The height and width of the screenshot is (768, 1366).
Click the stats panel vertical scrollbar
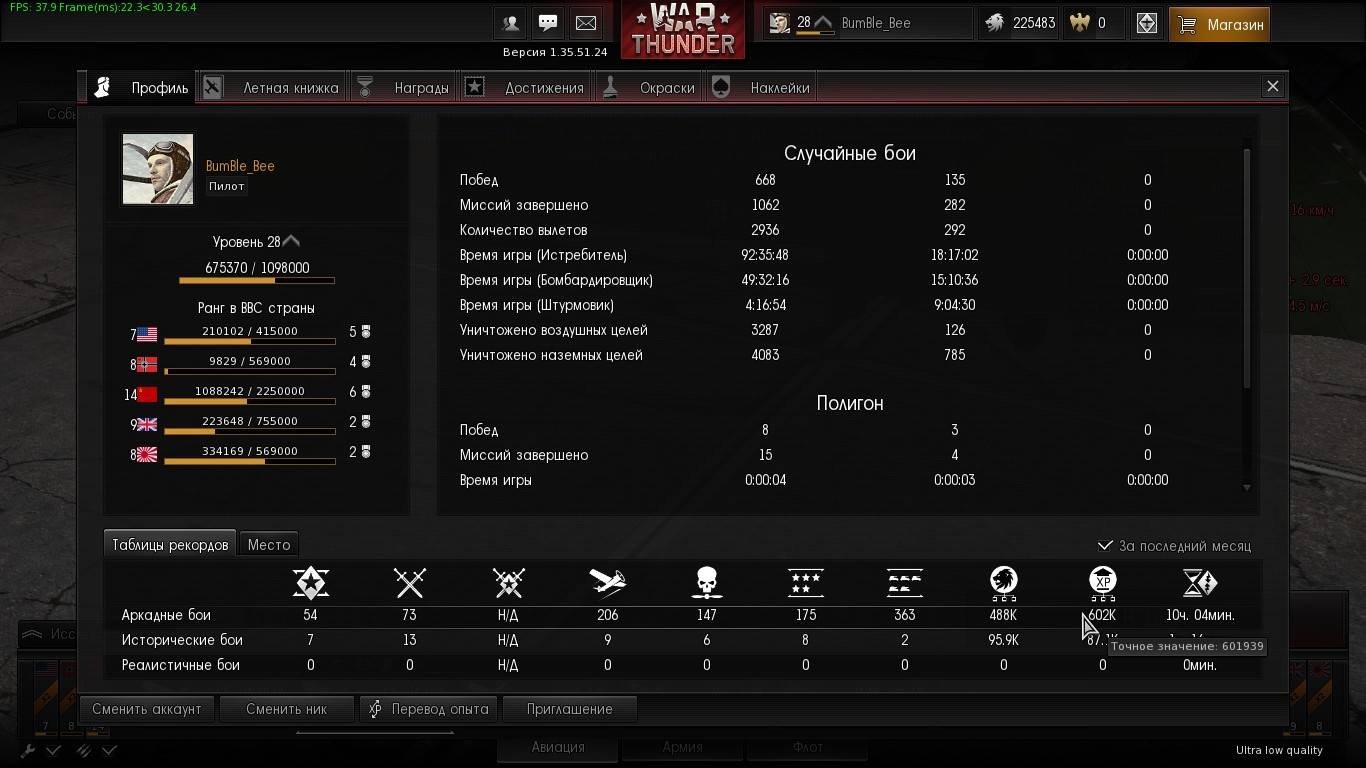click(1247, 268)
